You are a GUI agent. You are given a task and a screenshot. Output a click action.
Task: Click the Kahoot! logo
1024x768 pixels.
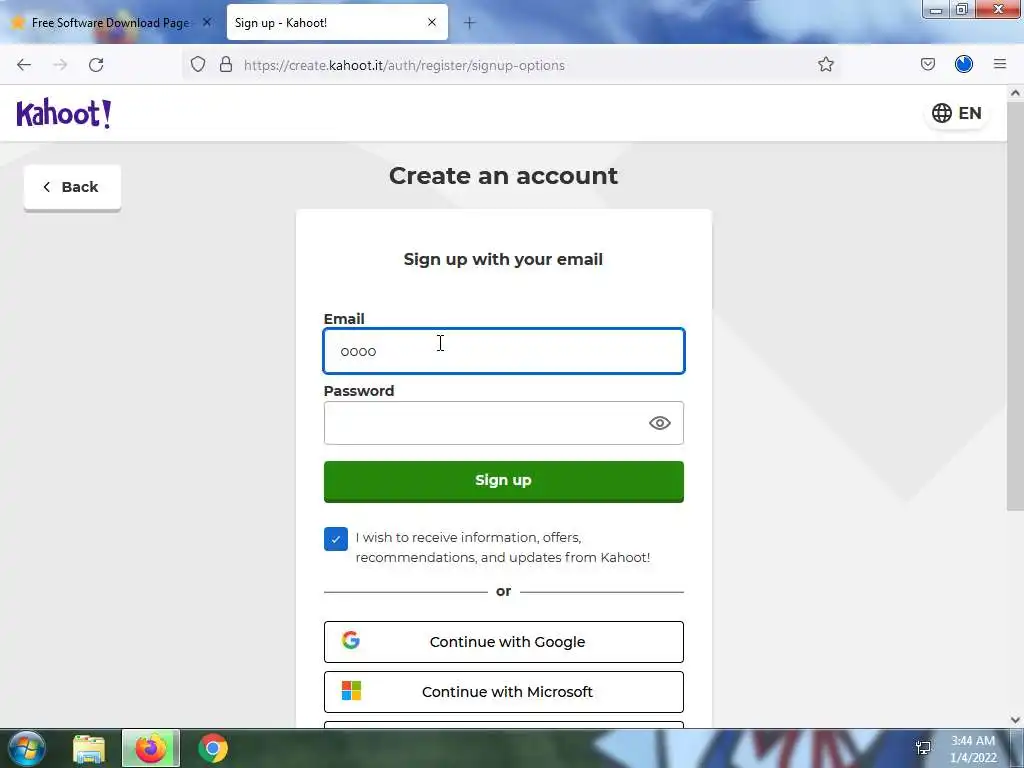tap(64, 114)
